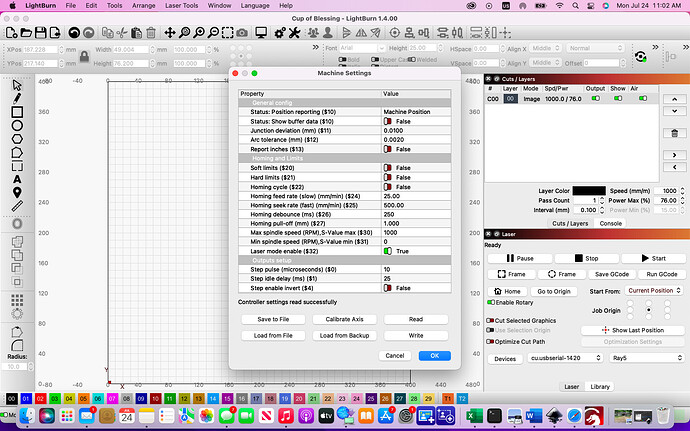
Task: Toggle Optimize Cut Path switch
Action: click(x=490, y=342)
